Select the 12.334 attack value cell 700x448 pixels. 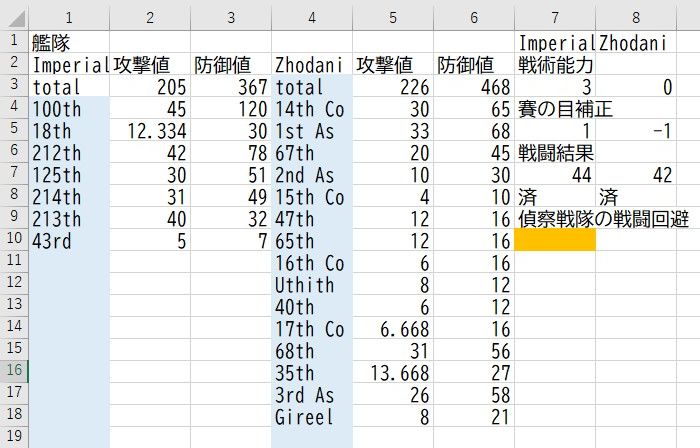pyautogui.click(x=150, y=130)
